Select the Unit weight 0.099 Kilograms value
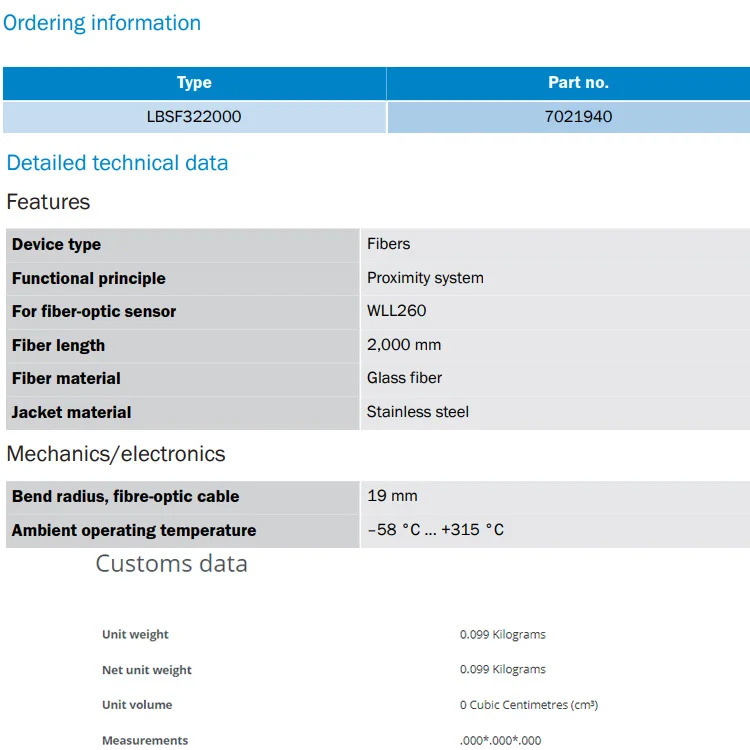Viewport: 750px width, 750px height. click(x=503, y=635)
